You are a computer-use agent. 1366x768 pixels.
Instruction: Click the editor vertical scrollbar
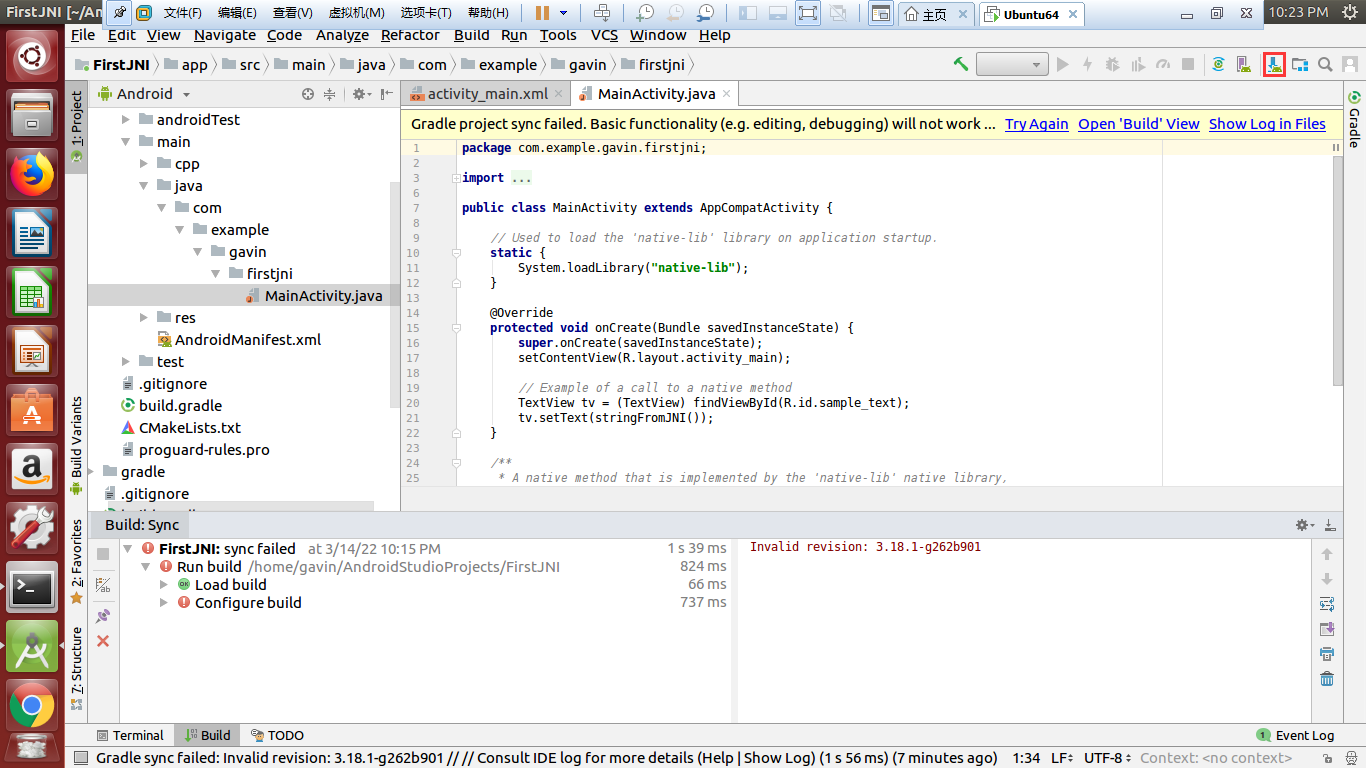pos(1337,270)
